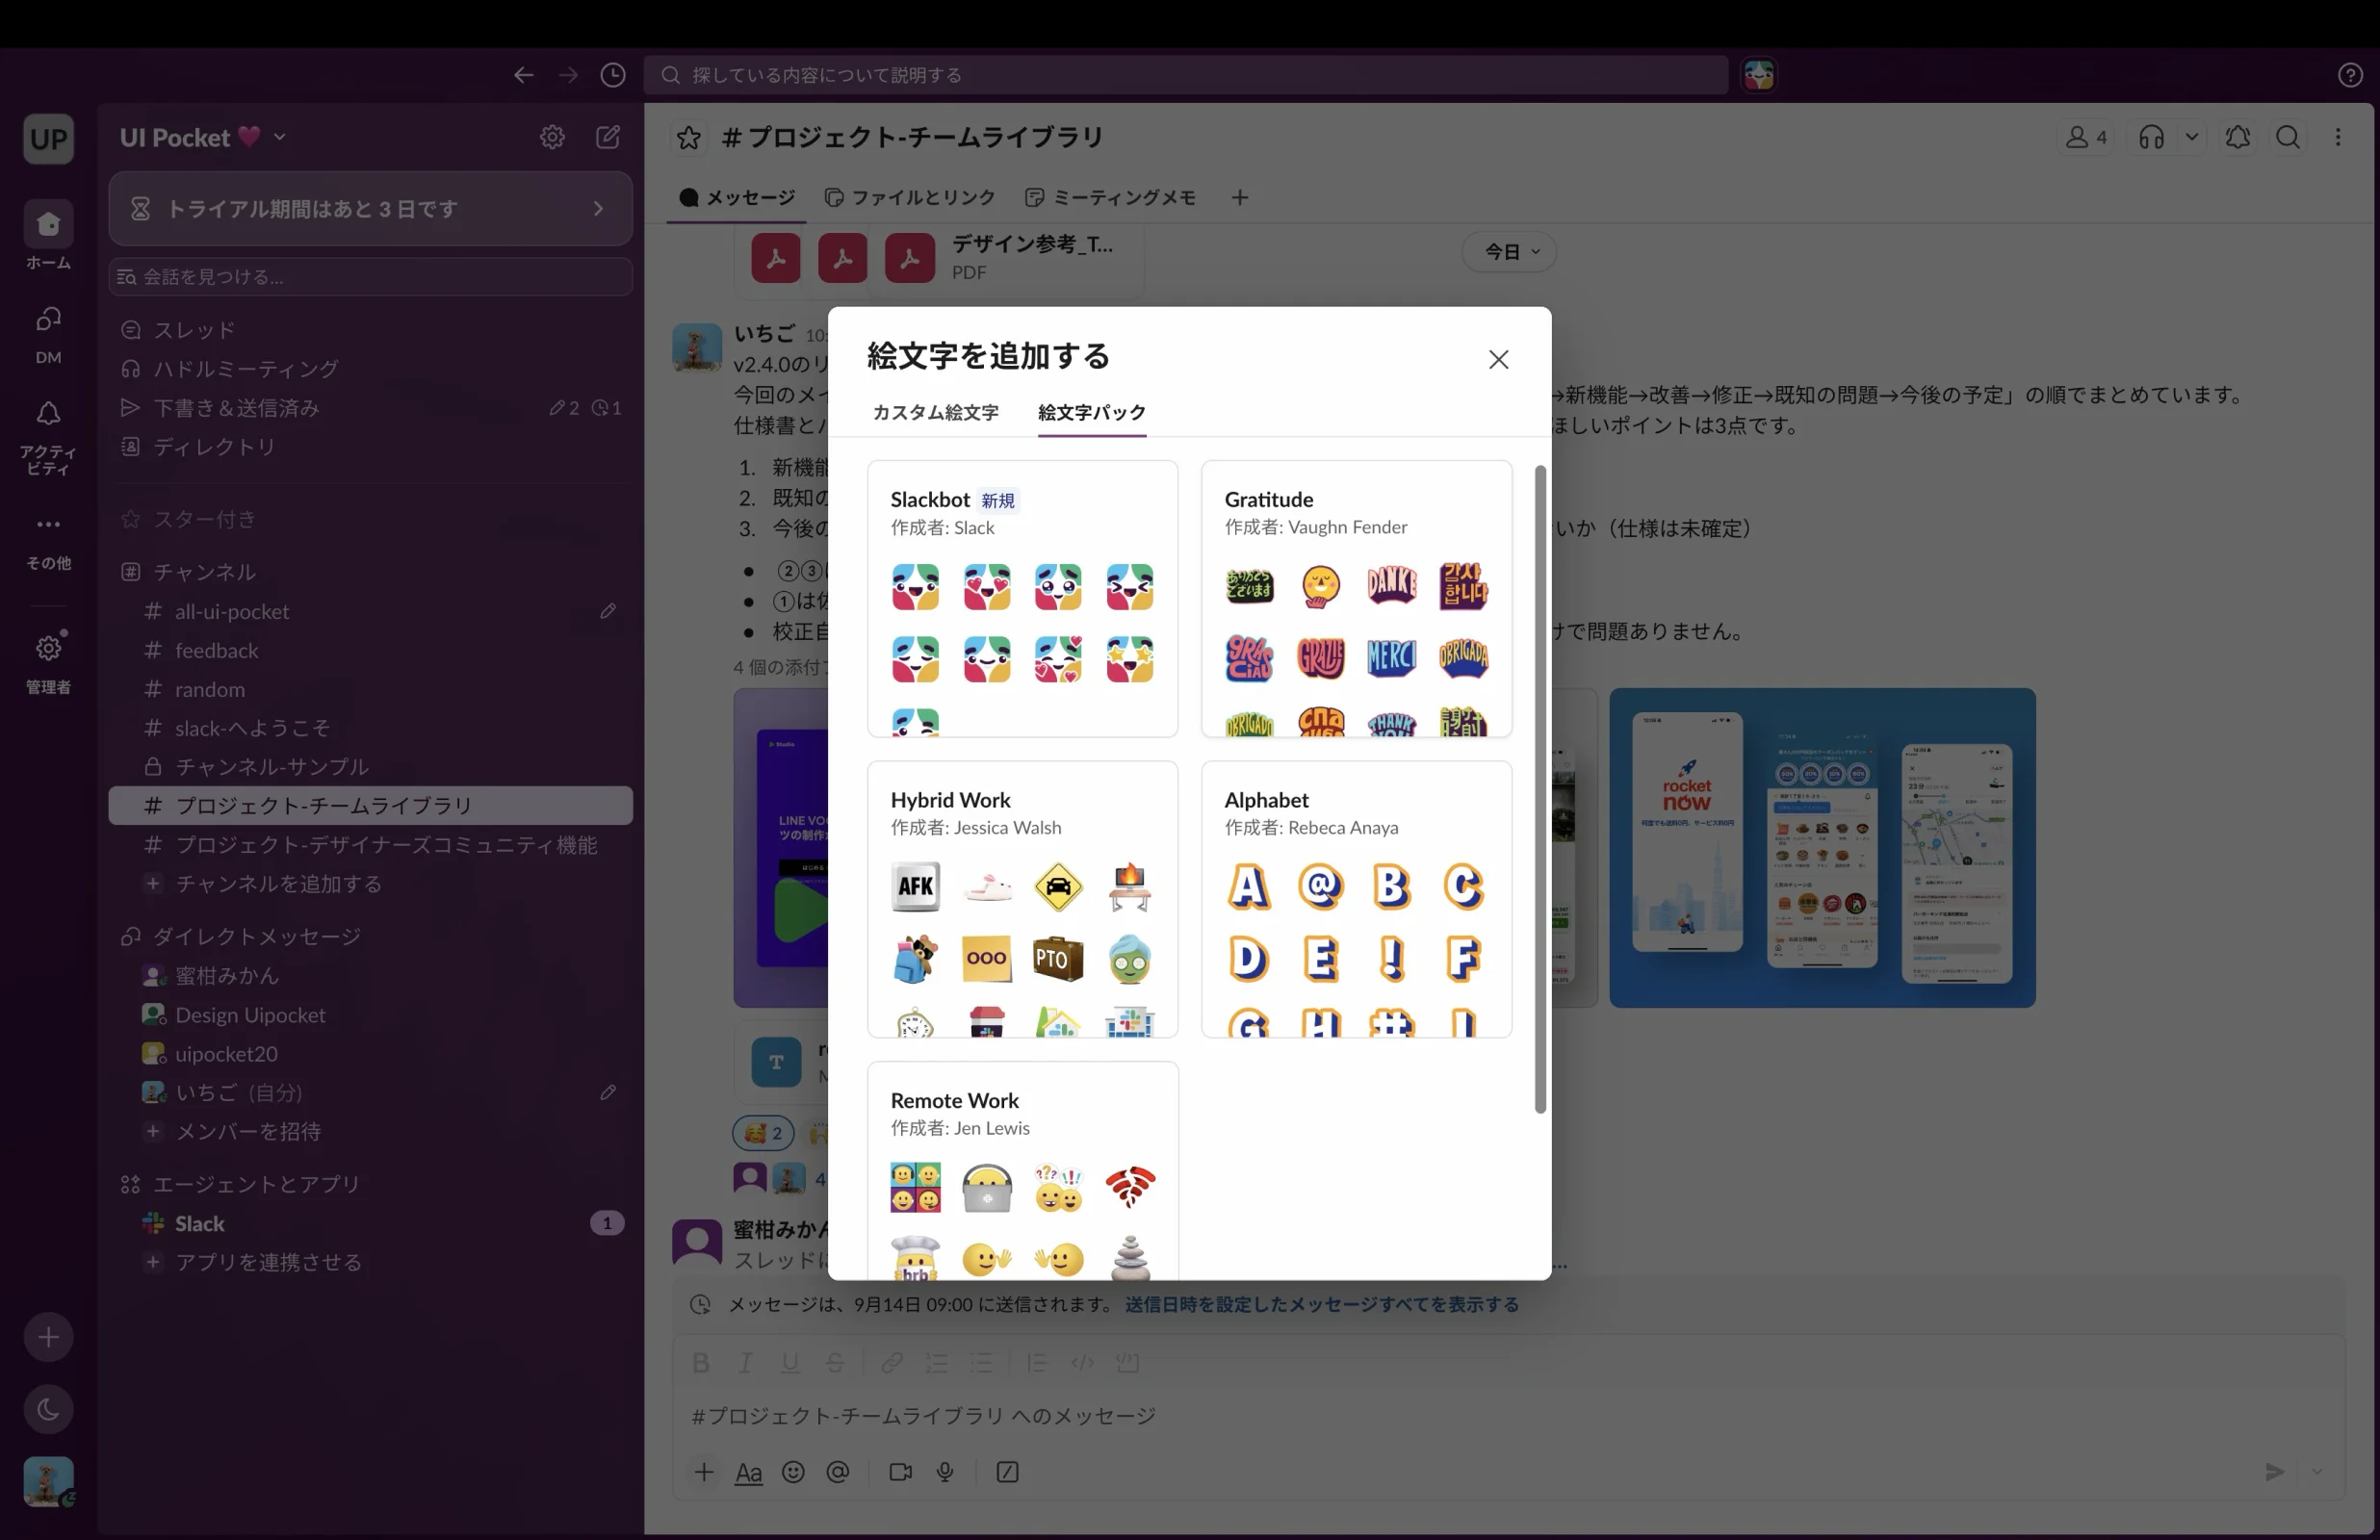Open the ミーティングメモ tab
The width and height of the screenshot is (2380, 1540).
point(1111,197)
